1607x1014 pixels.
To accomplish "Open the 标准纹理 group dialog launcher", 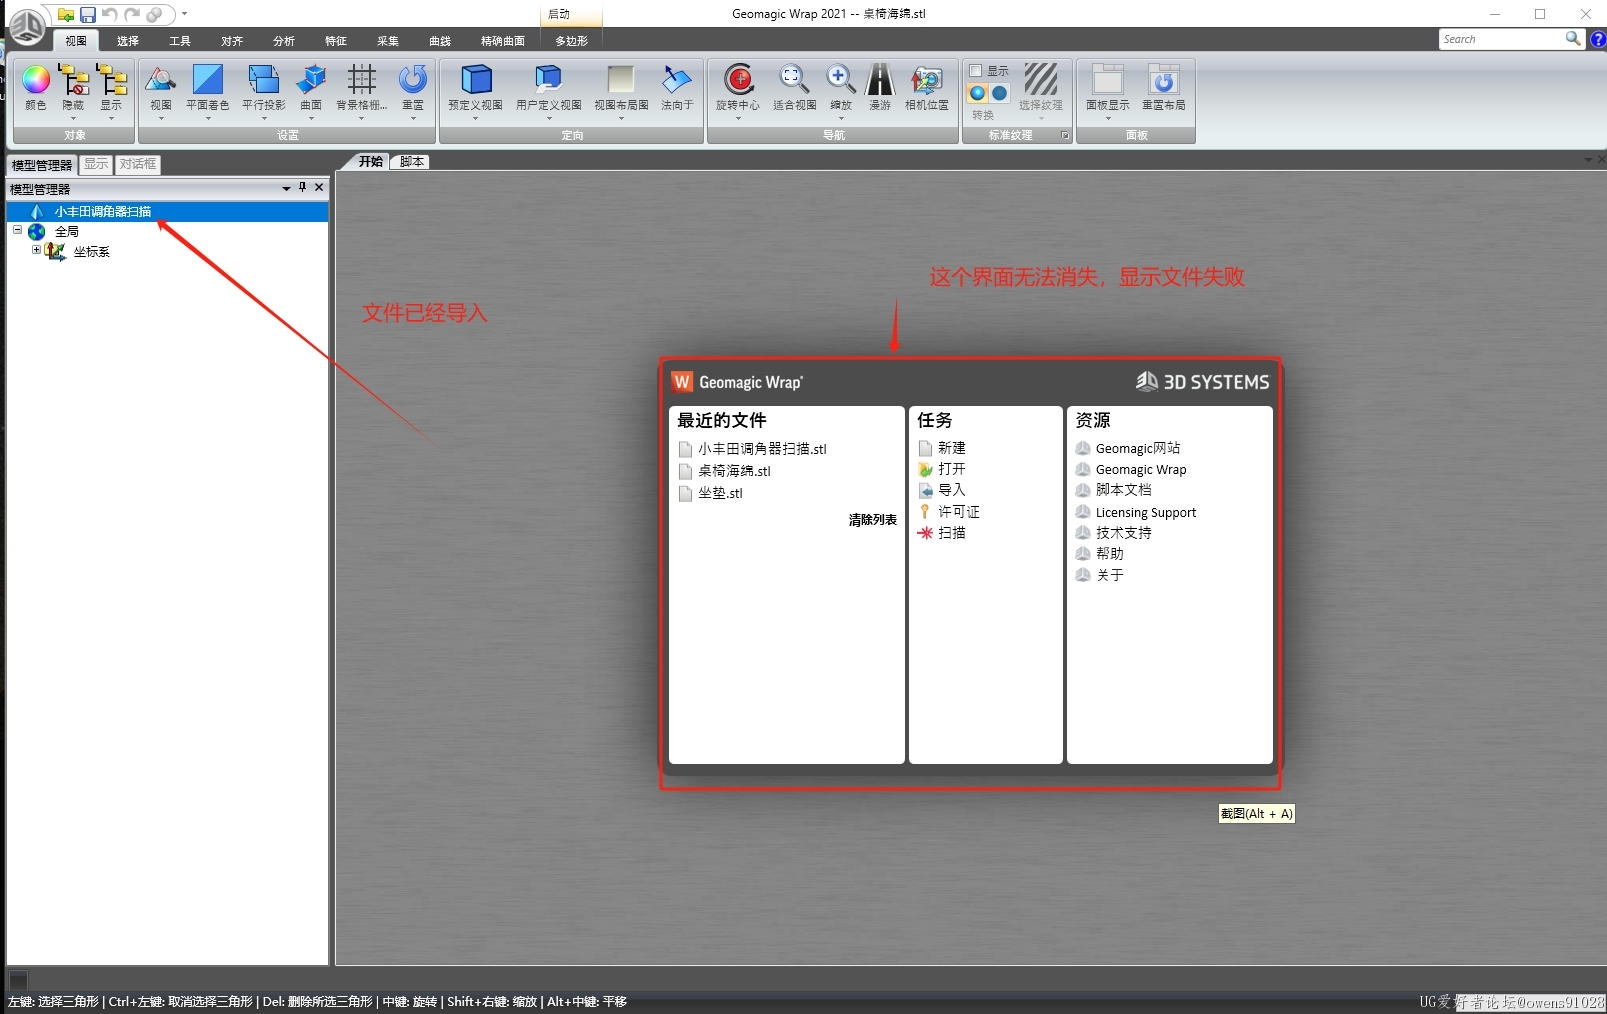I will (x=1065, y=135).
